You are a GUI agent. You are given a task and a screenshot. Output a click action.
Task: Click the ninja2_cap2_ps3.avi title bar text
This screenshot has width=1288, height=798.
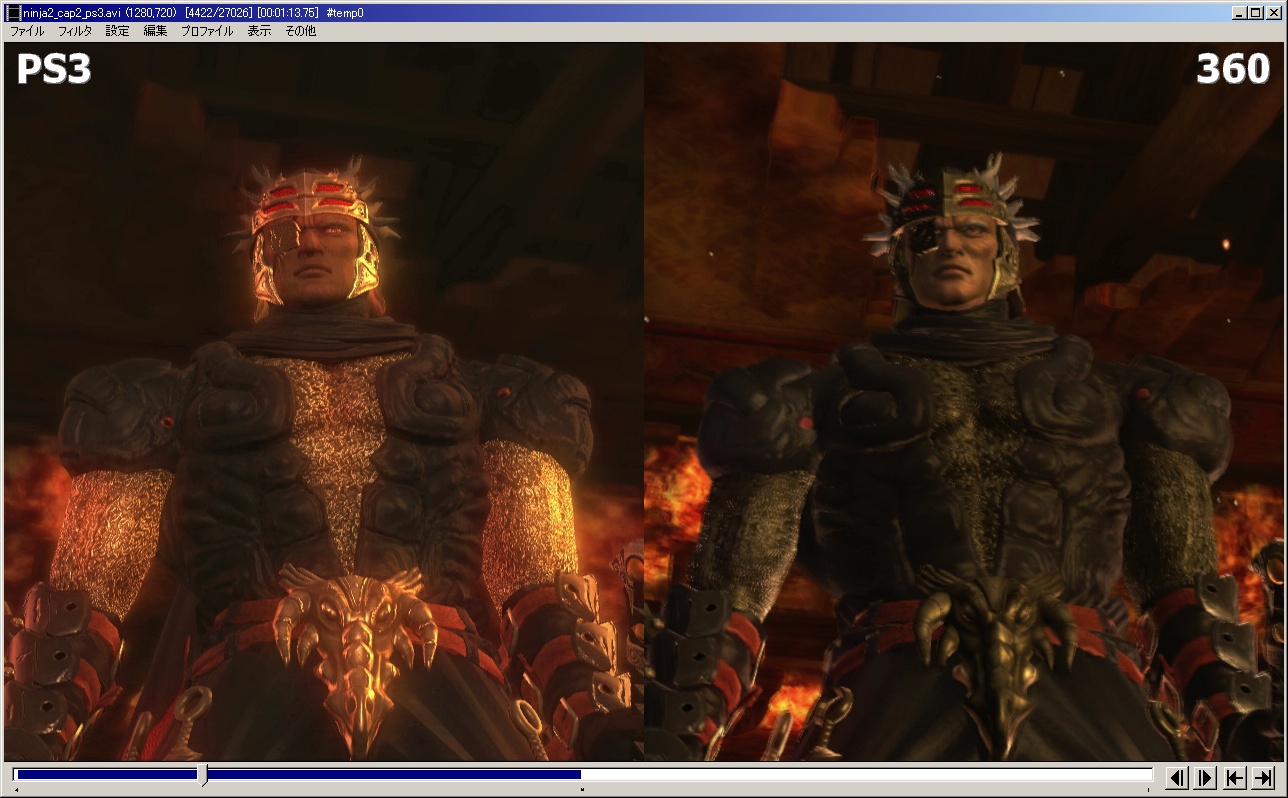[x=72, y=13]
